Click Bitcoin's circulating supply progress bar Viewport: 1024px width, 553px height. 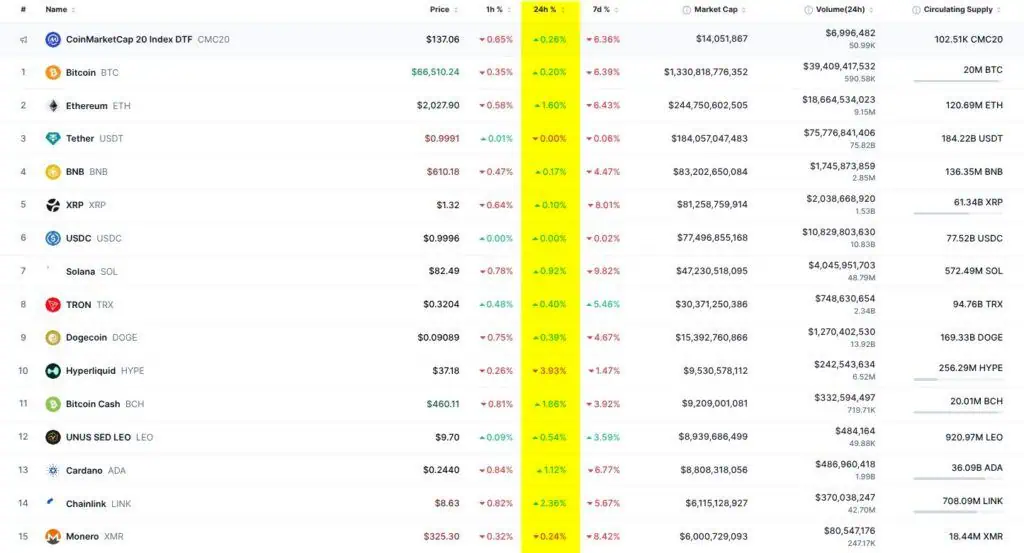[957, 81]
